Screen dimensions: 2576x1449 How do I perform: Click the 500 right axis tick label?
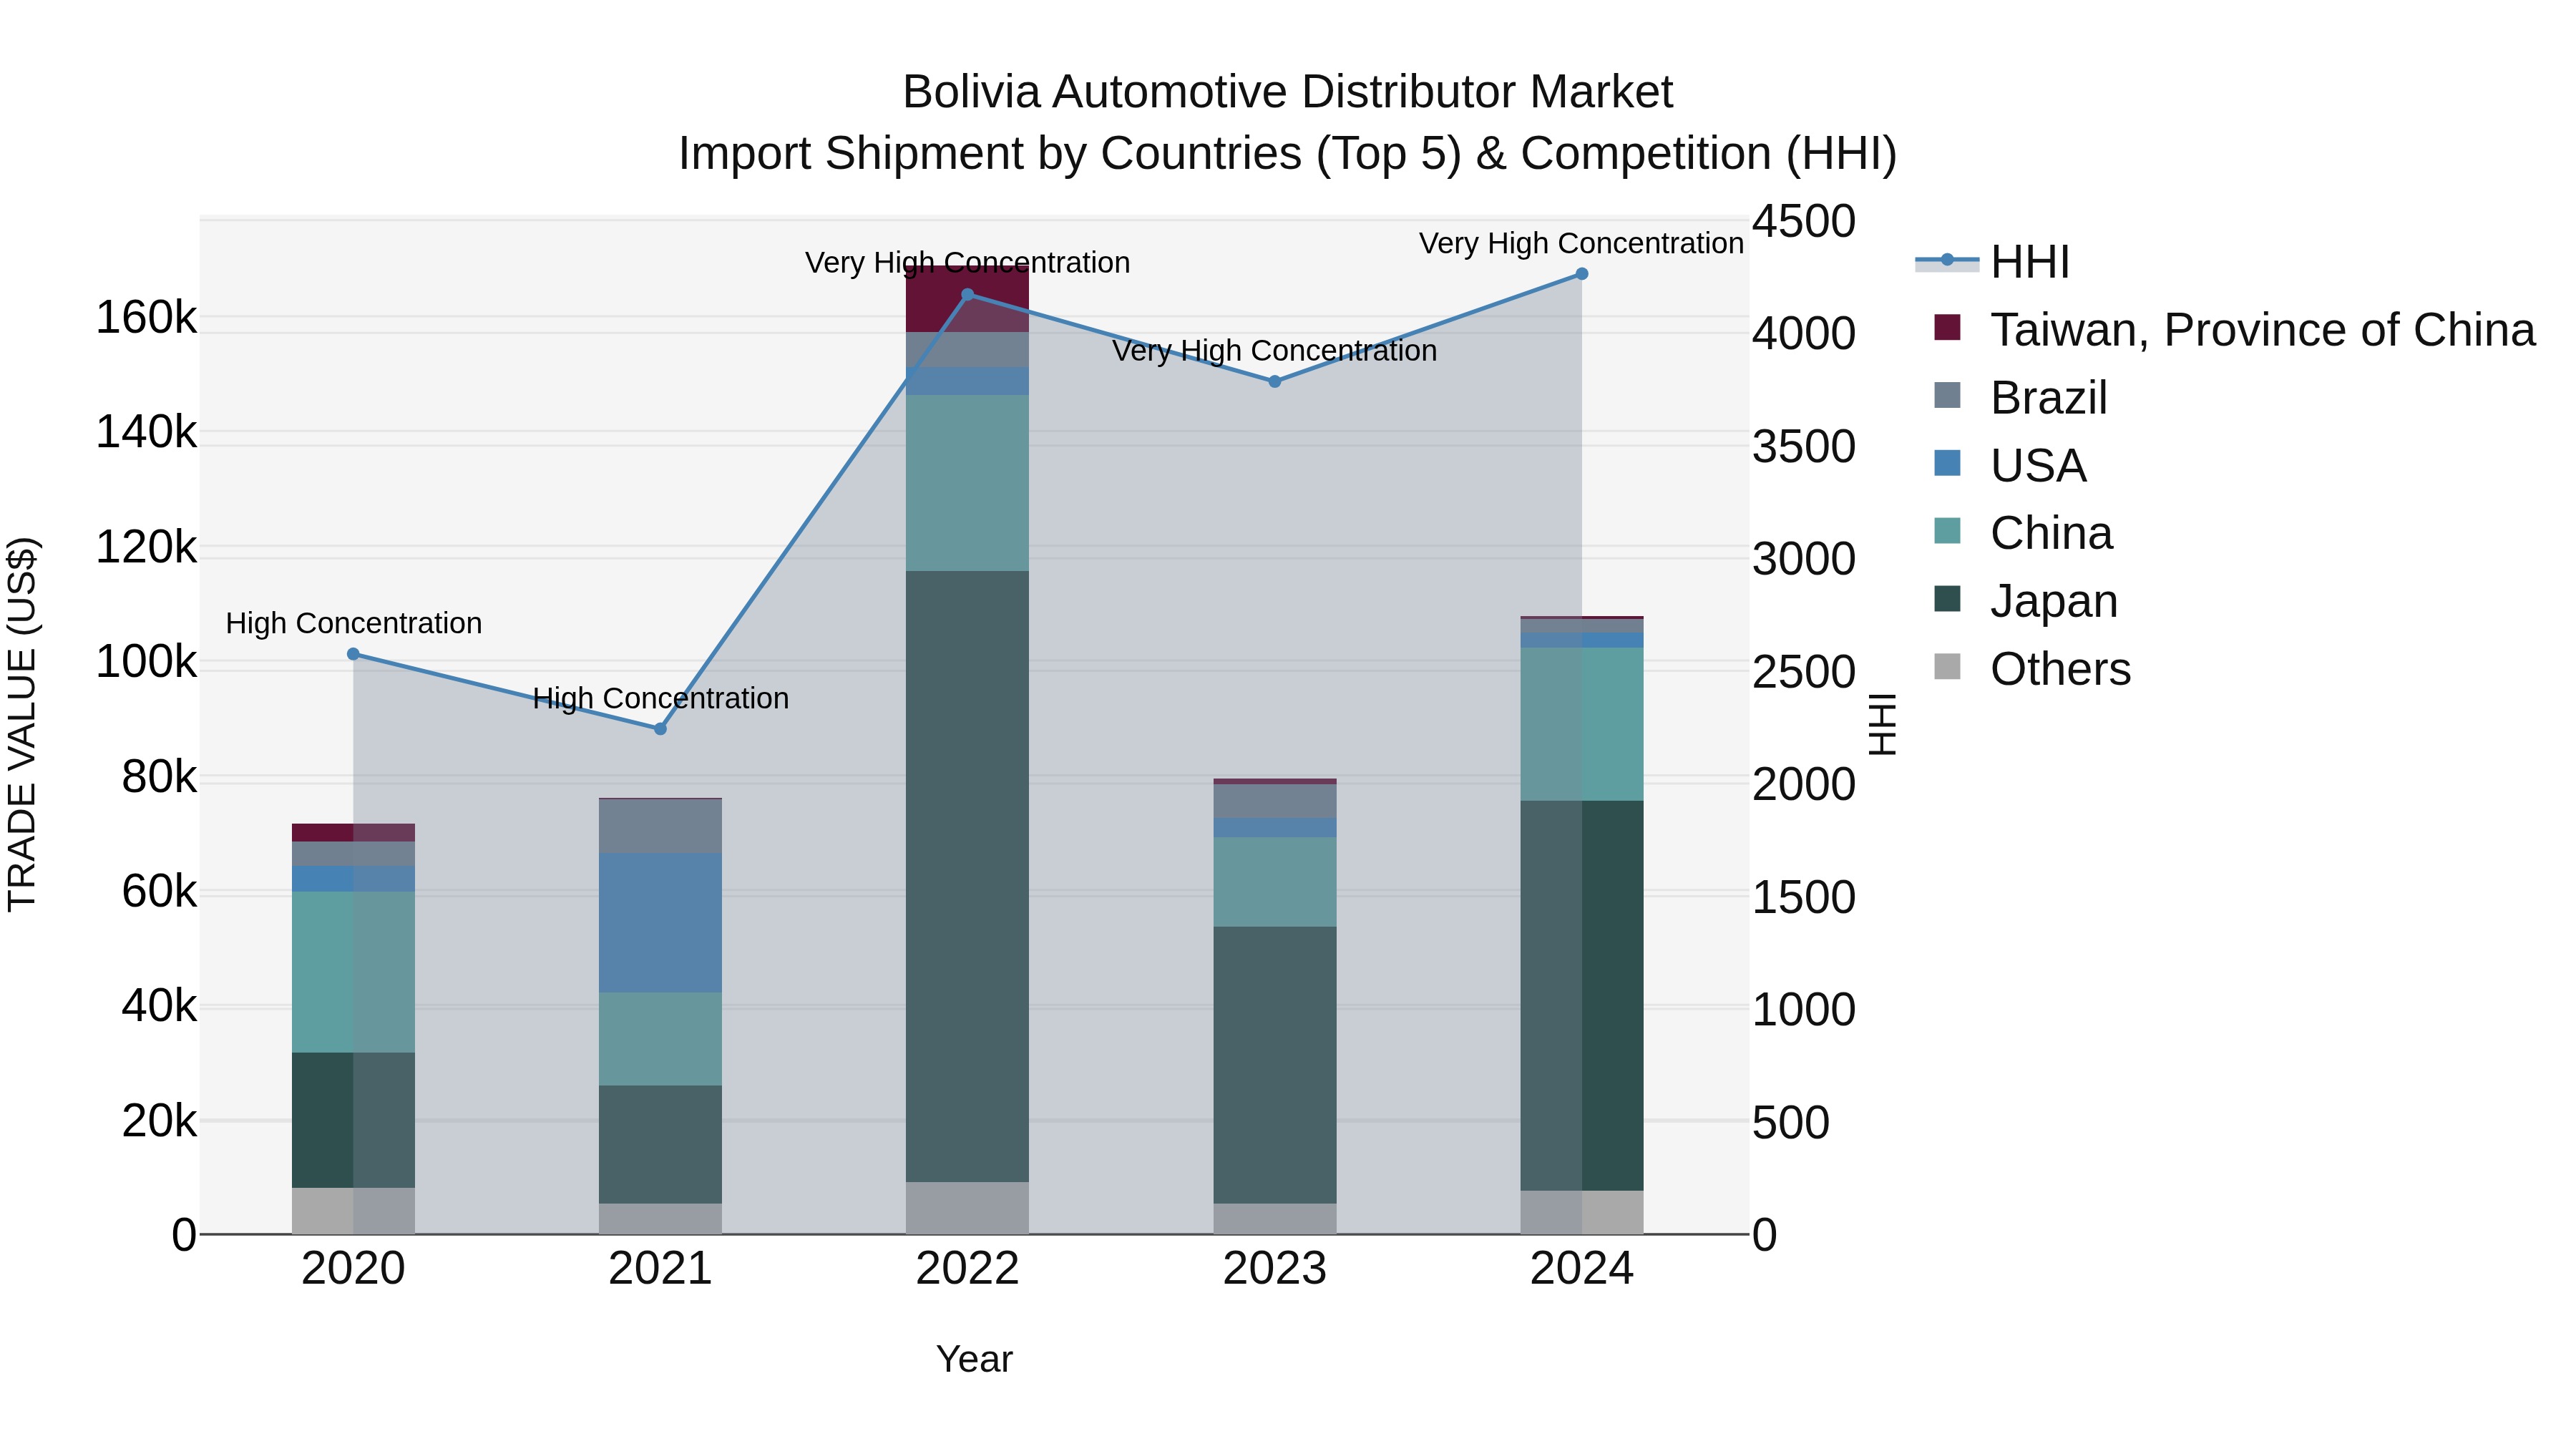(x=1791, y=1122)
